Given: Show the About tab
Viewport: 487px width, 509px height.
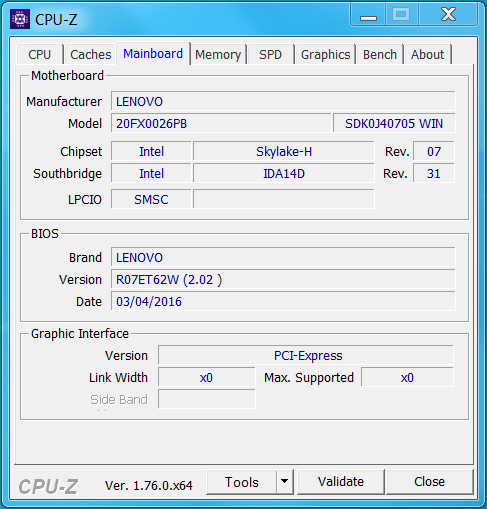Looking at the screenshot, I should [x=427, y=54].
